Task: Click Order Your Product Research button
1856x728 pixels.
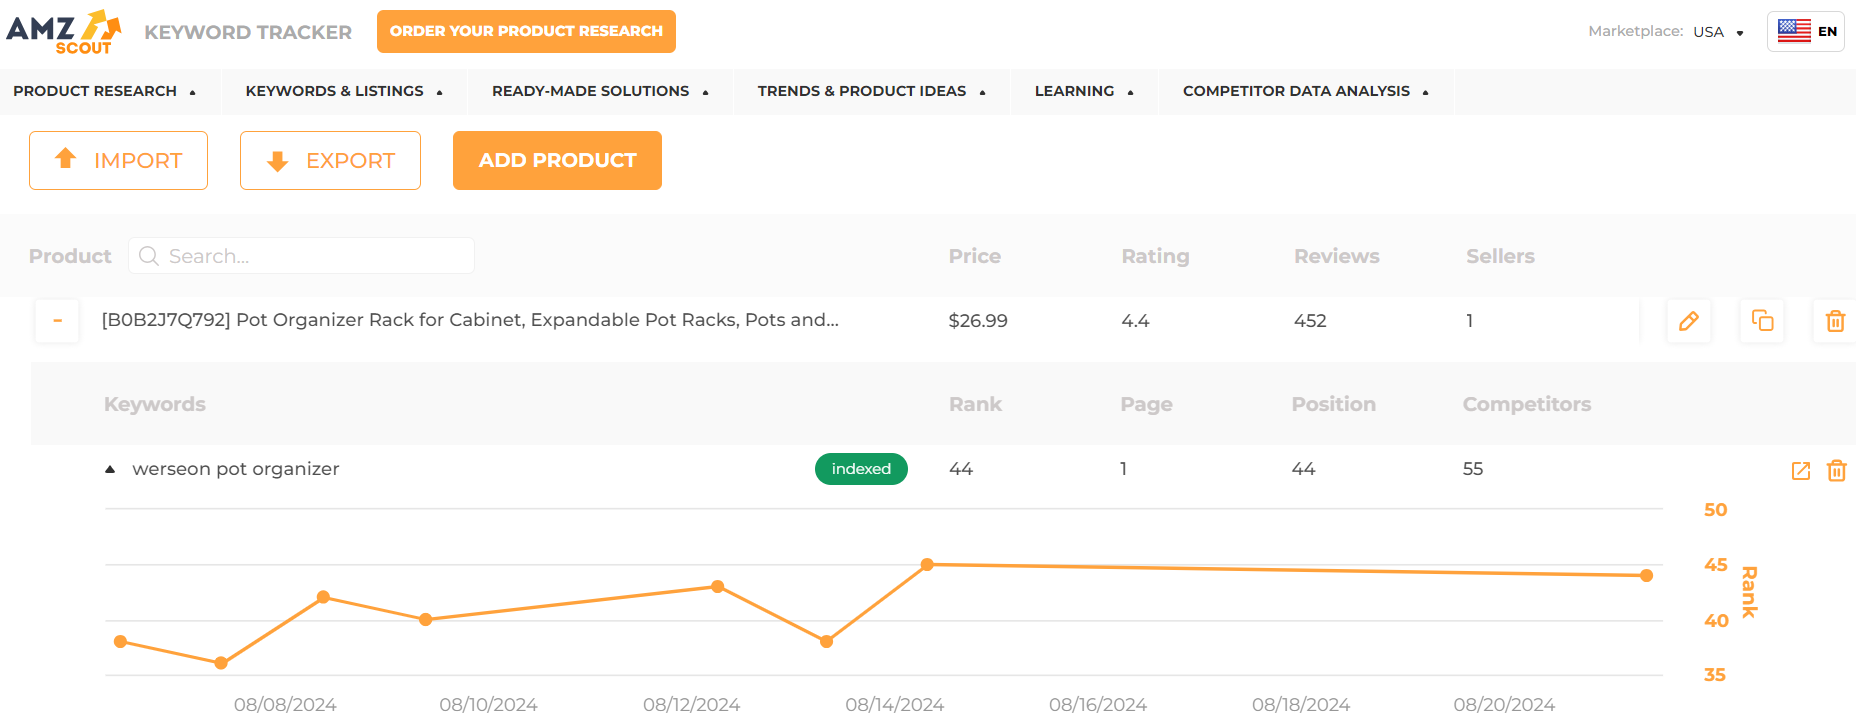Action: pos(526,31)
